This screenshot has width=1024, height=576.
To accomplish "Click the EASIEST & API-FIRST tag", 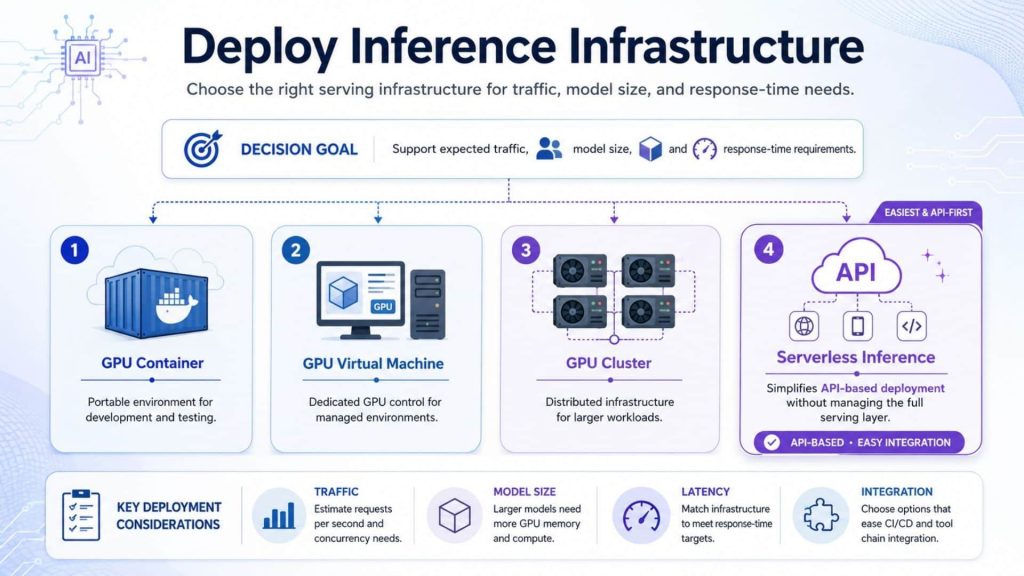I will tap(928, 212).
